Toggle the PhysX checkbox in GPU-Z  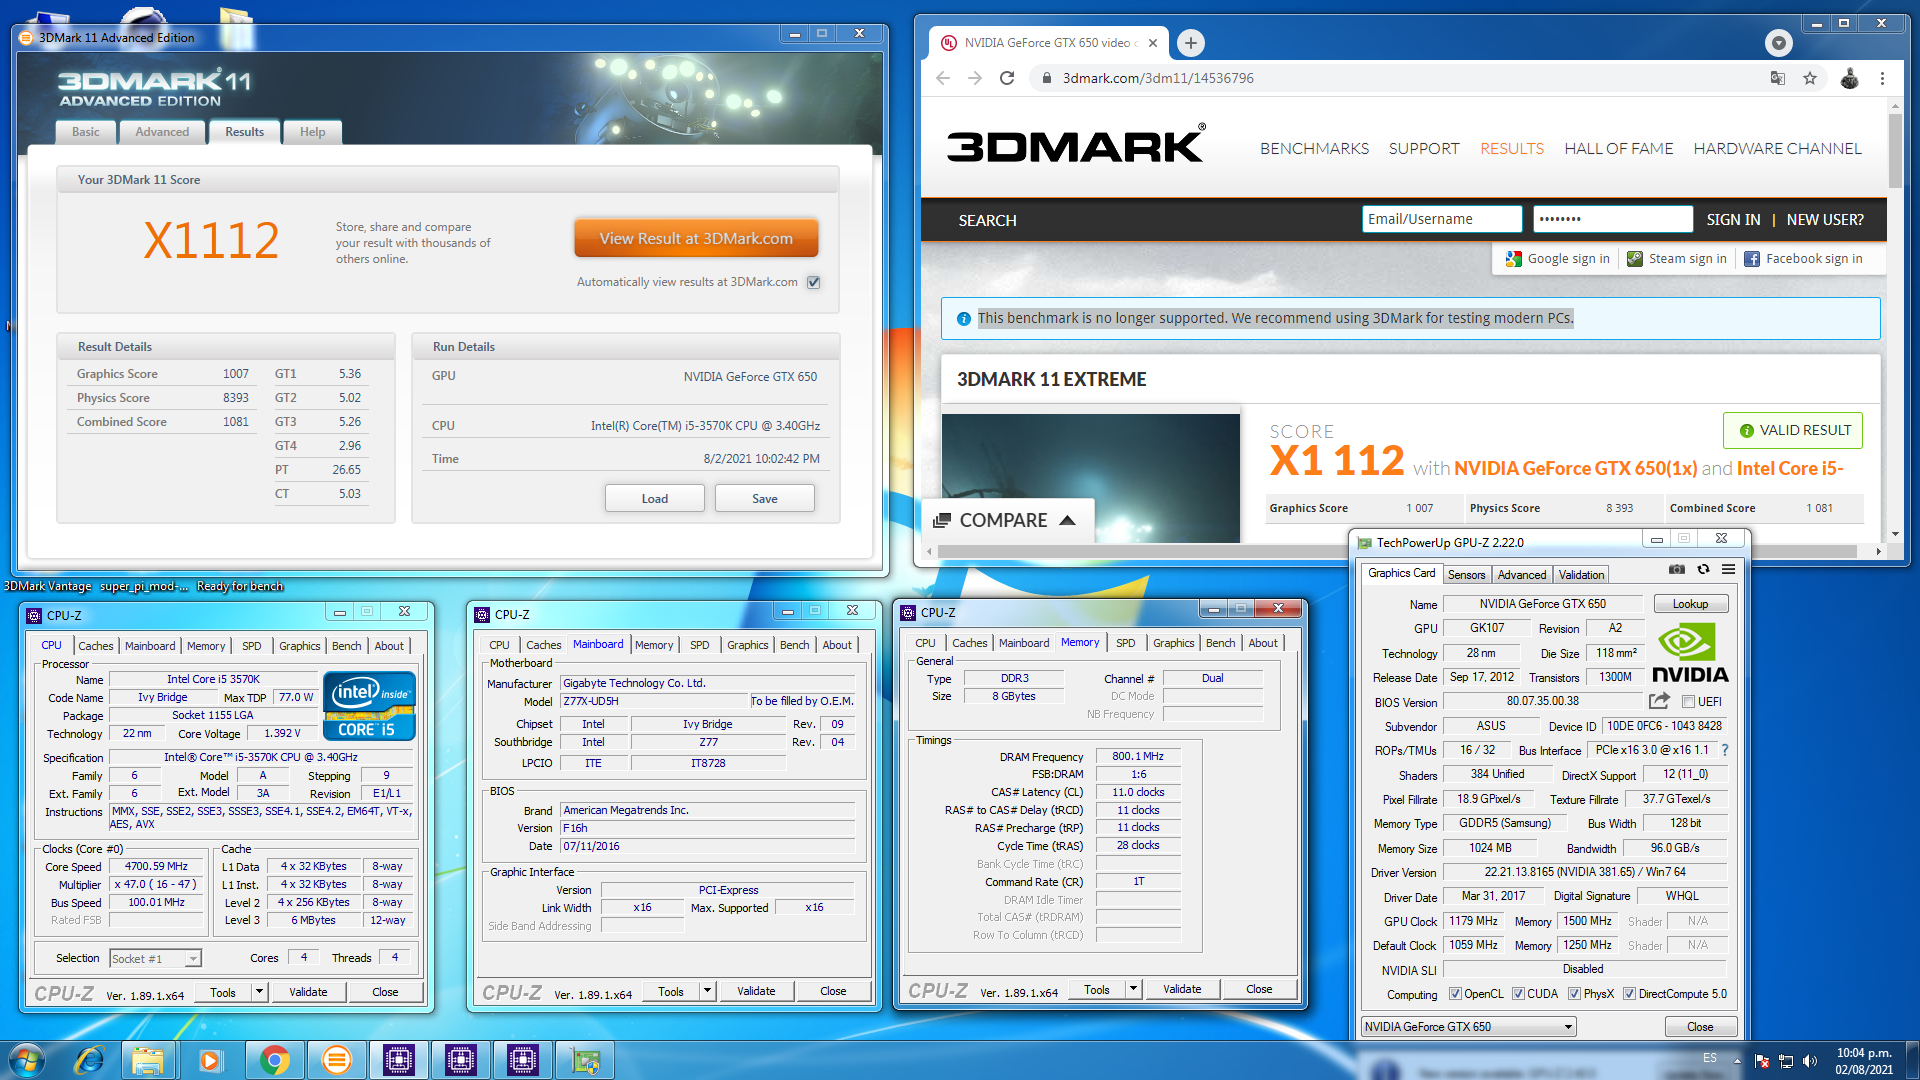1574,994
